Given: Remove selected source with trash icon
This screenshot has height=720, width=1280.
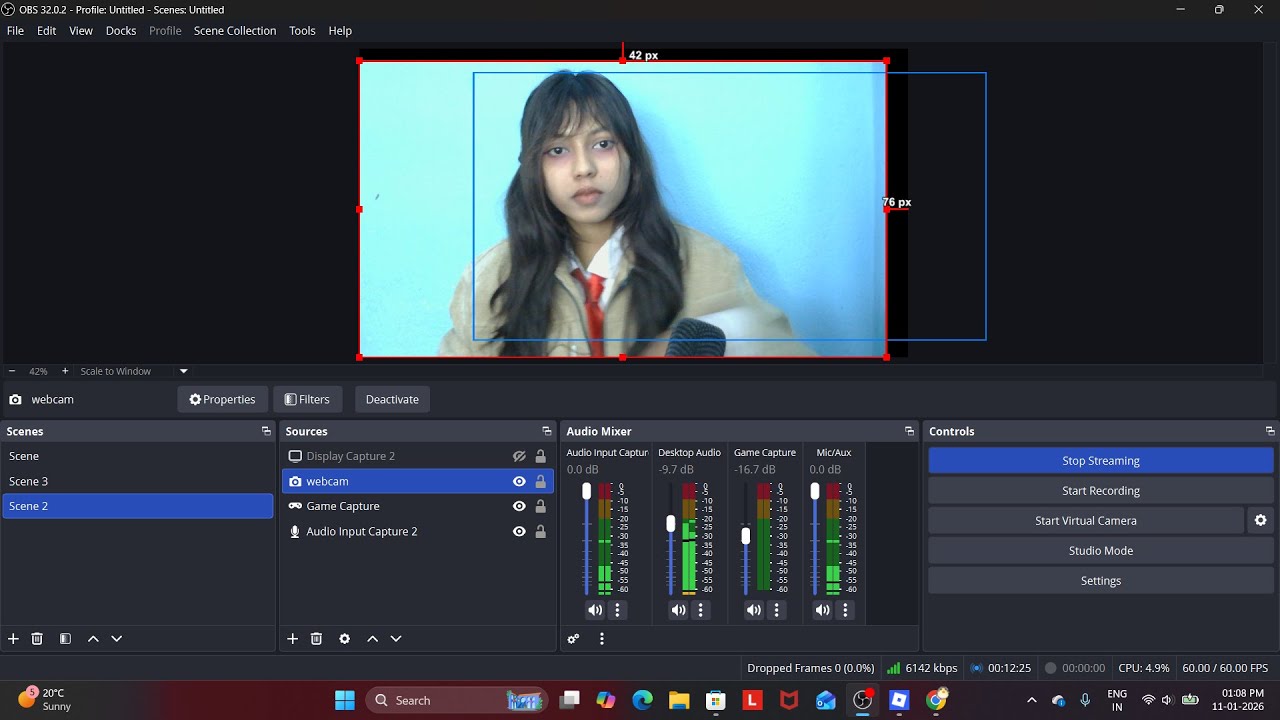Looking at the screenshot, I should [316, 639].
